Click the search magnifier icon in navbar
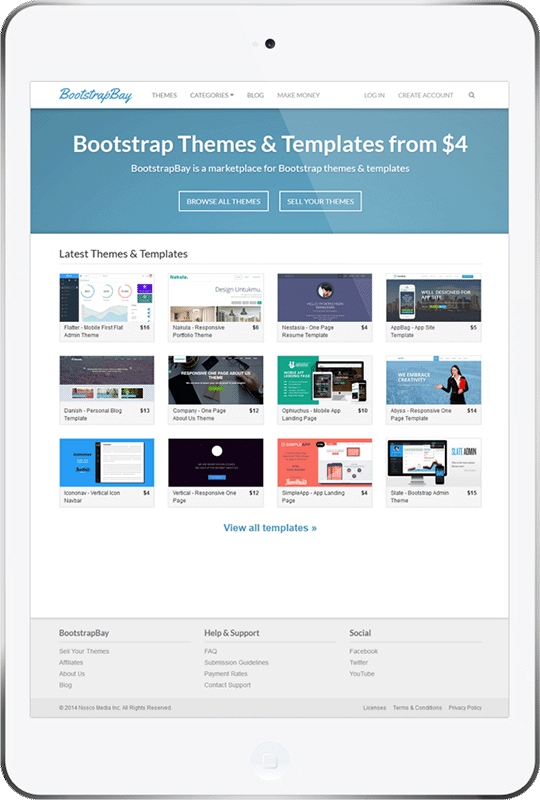Image resolution: width=540 pixels, height=800 pixels. pyautogui.click(x=472, y=95)
